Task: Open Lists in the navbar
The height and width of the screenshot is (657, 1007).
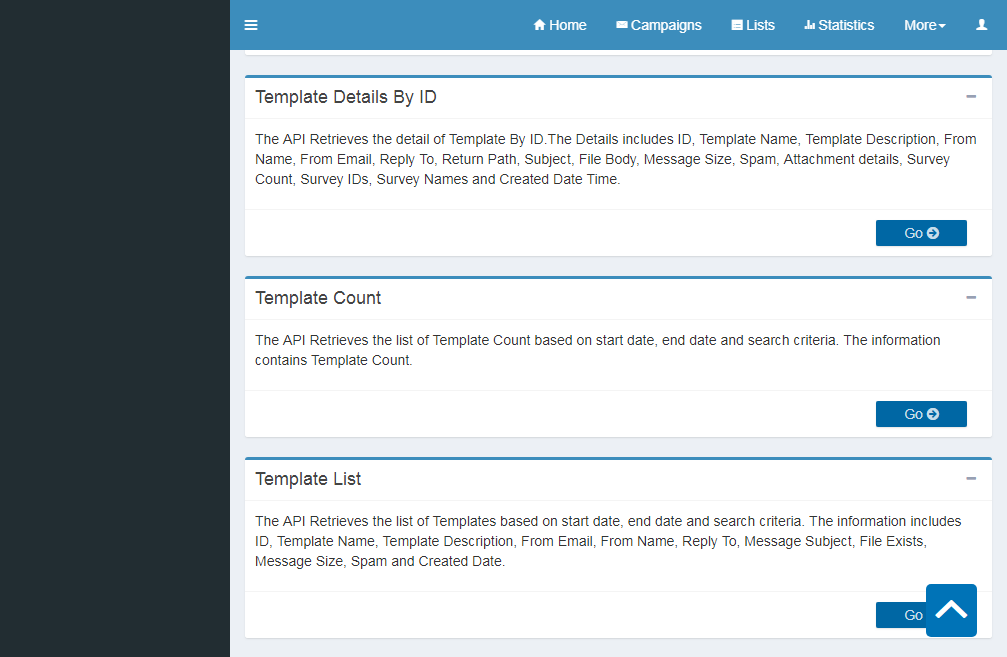Action: 753,25
